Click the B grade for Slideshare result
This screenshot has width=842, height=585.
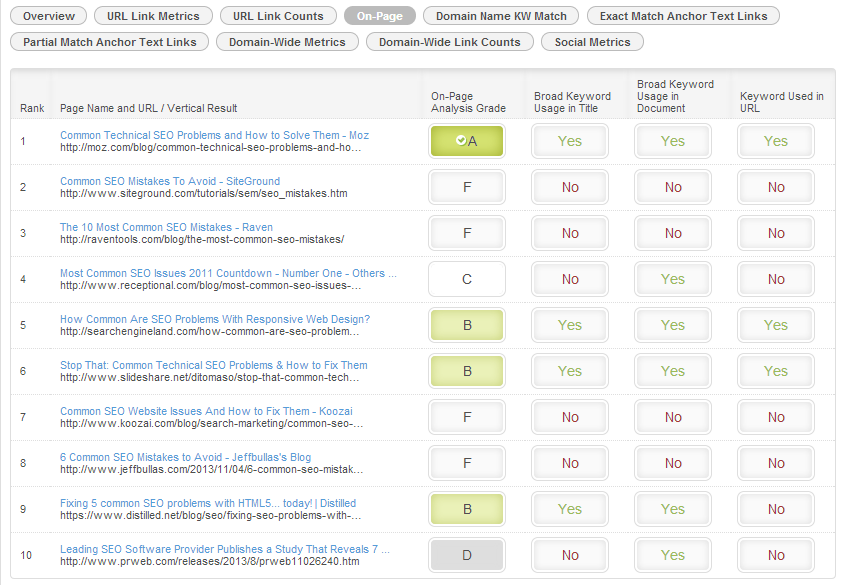[x=467, y=371]
